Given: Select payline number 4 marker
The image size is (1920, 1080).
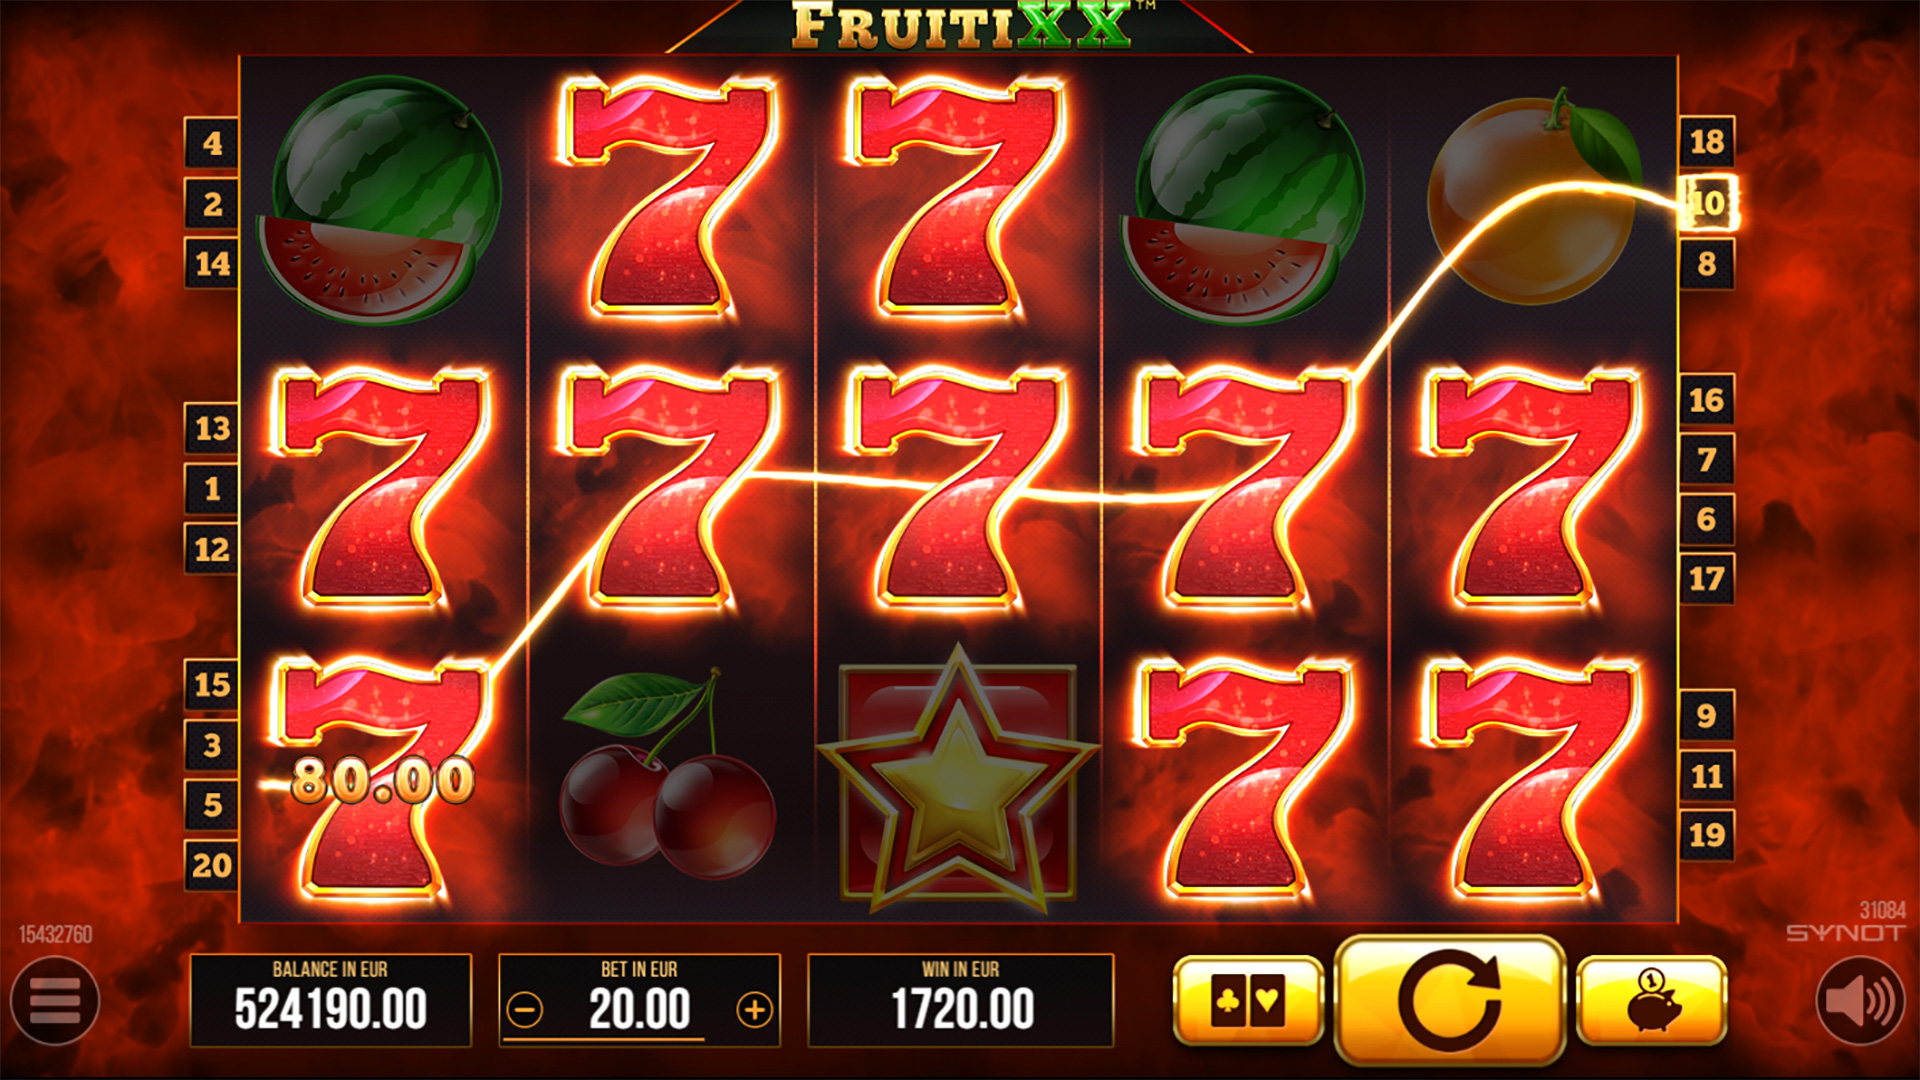Looking at the screenshot, I should tap(212, 143).
